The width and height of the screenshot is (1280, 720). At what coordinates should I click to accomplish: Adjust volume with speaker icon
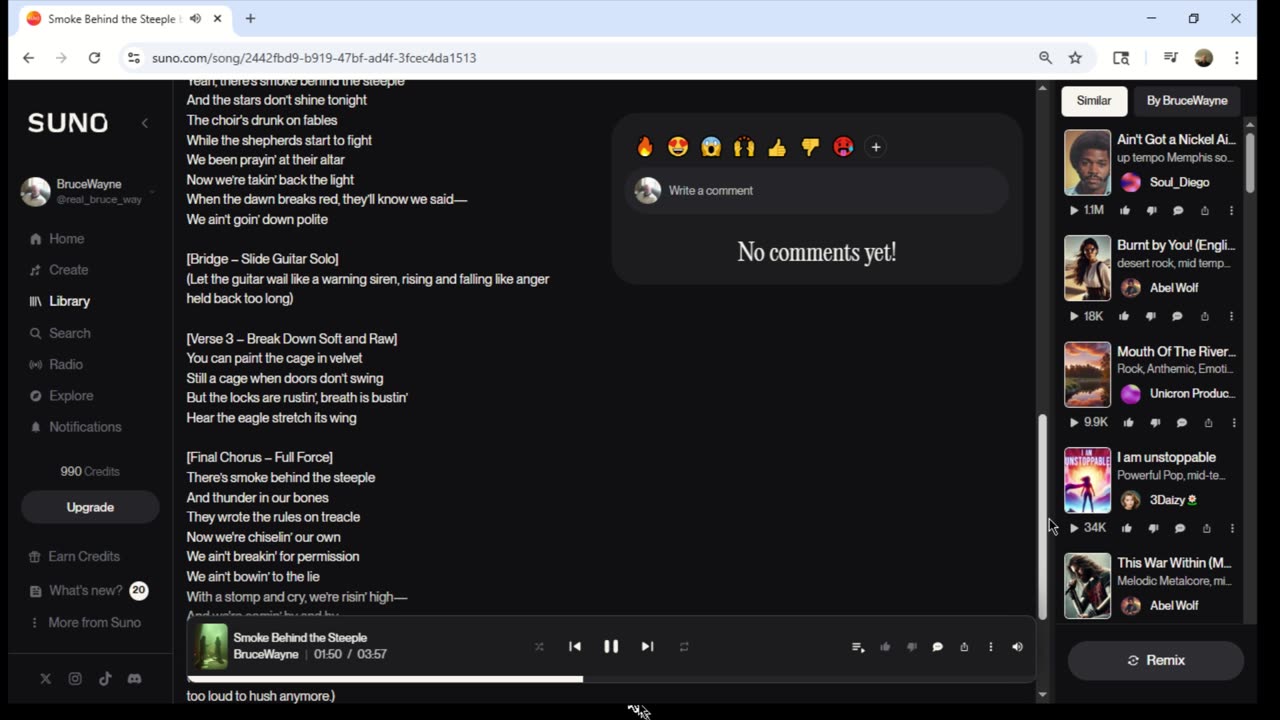click(1017, 647)
